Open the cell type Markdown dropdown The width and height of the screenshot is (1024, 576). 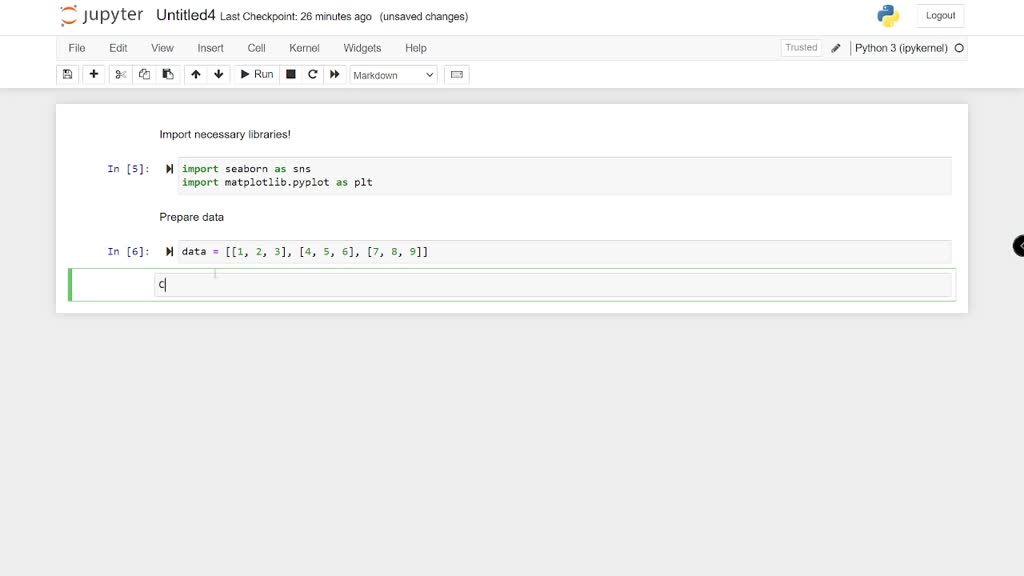[x=393, y=75]
